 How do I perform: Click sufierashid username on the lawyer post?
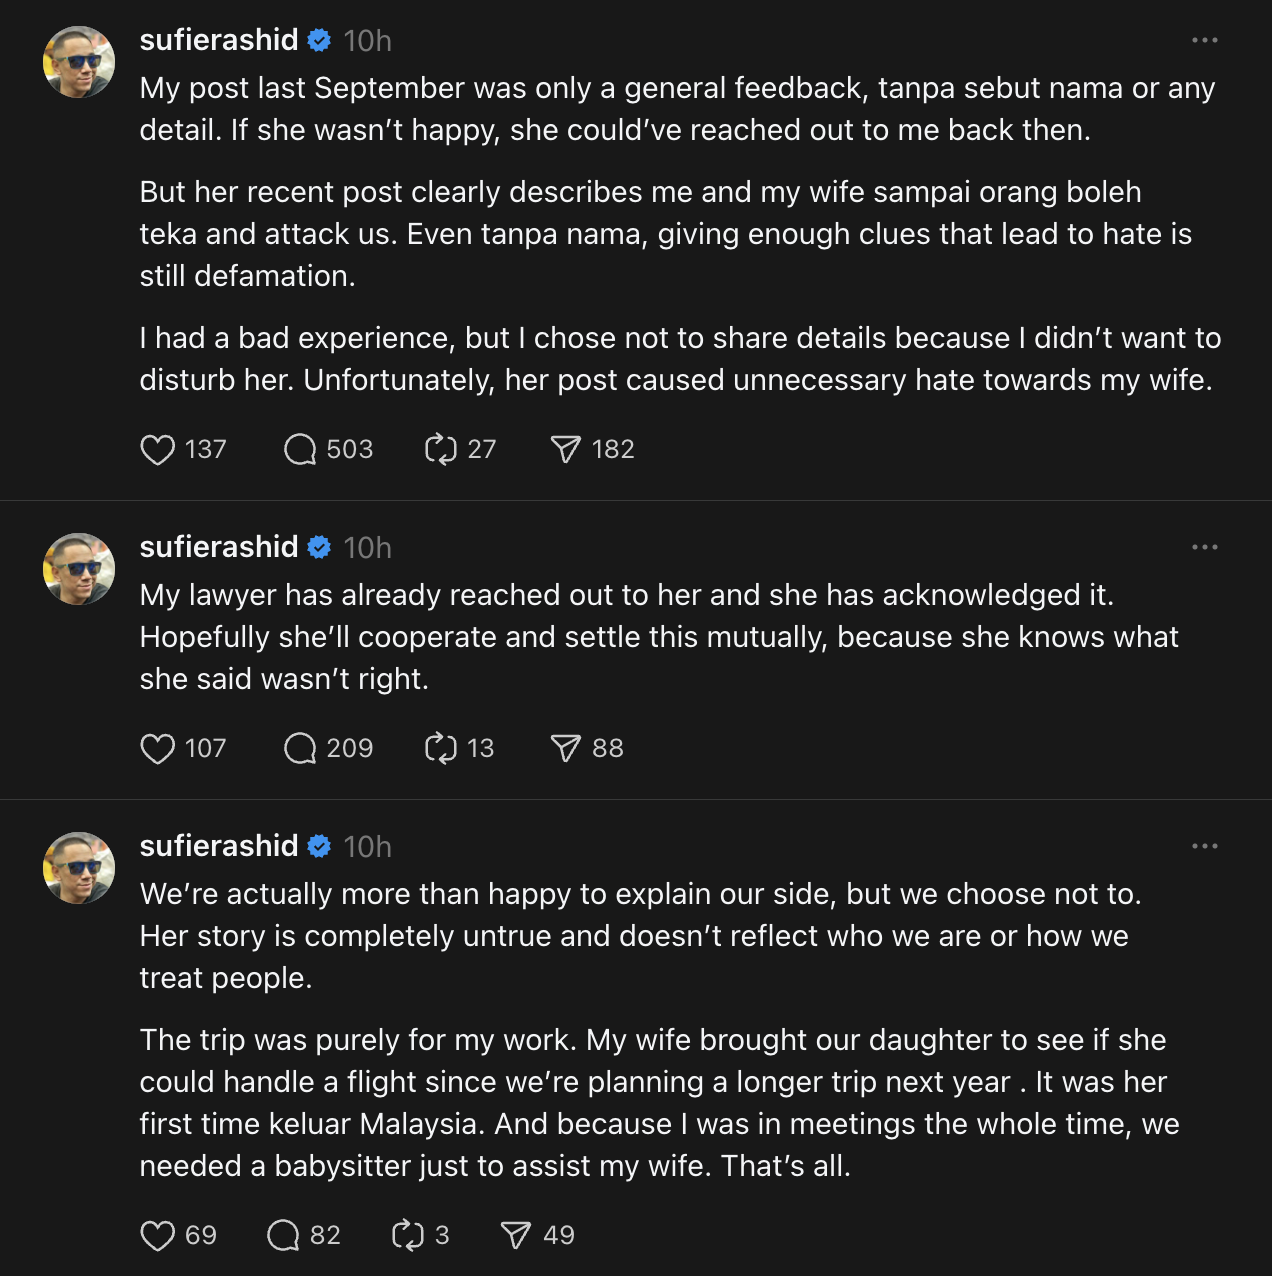(219, 547)
